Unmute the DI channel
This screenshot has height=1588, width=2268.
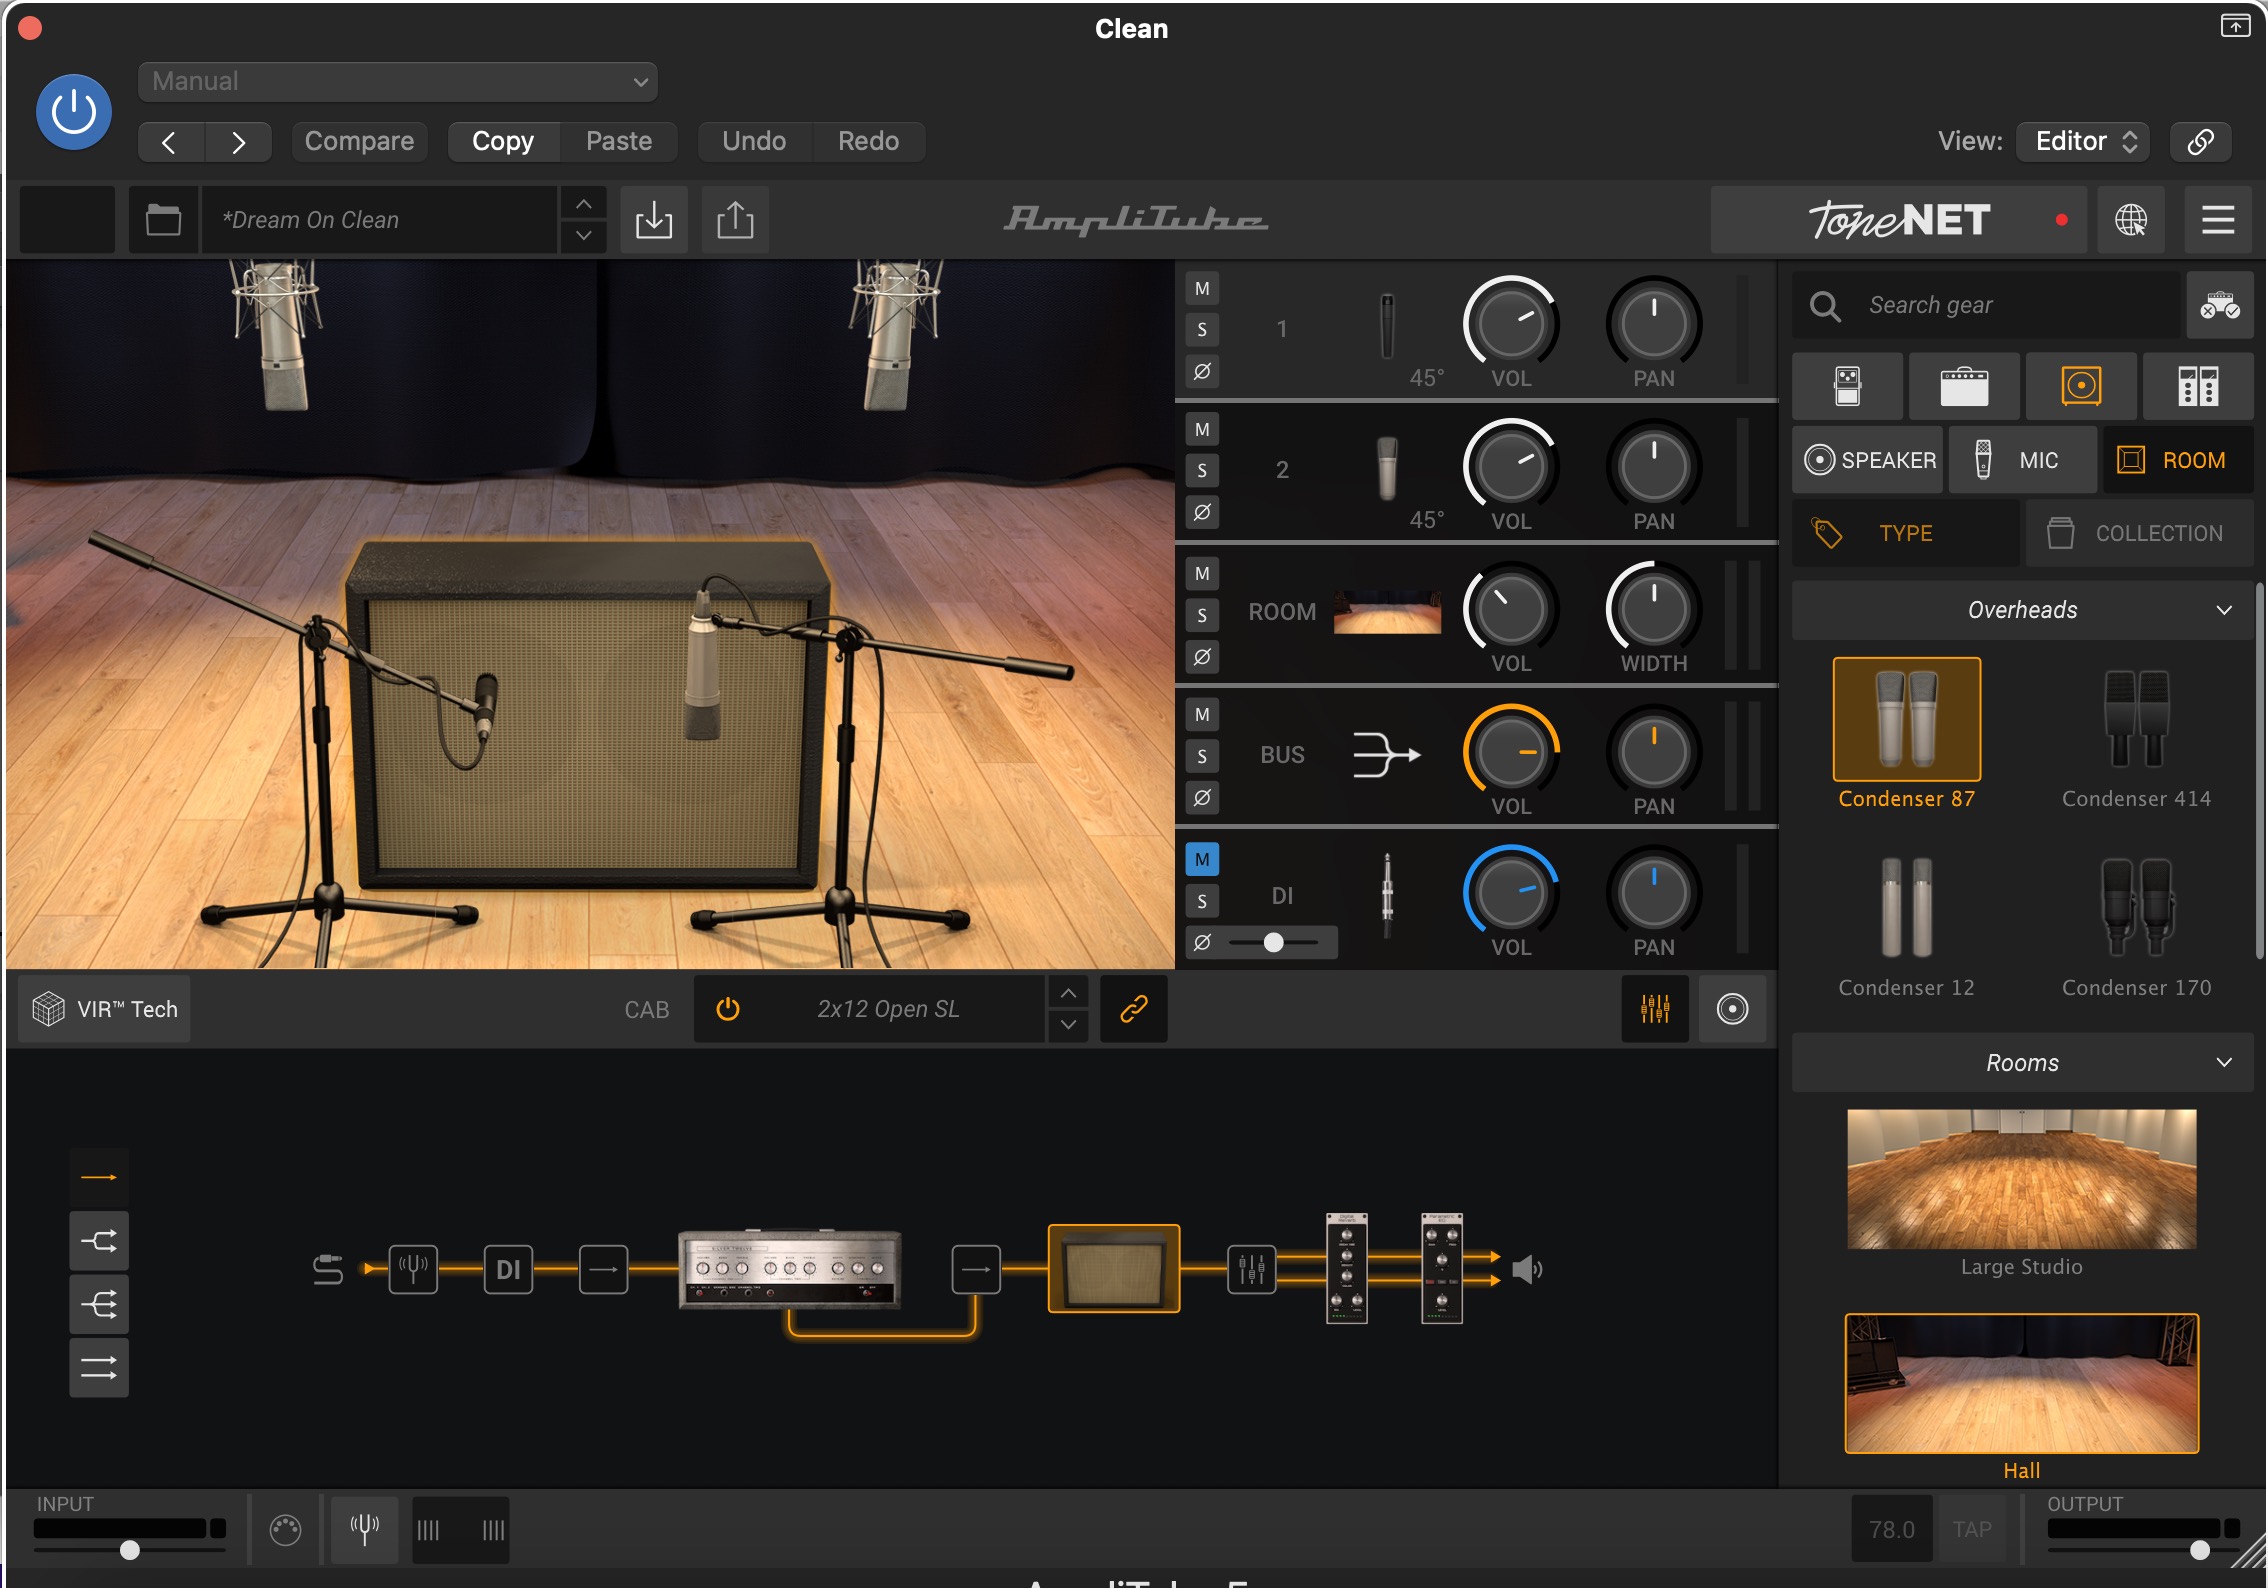1202,859
